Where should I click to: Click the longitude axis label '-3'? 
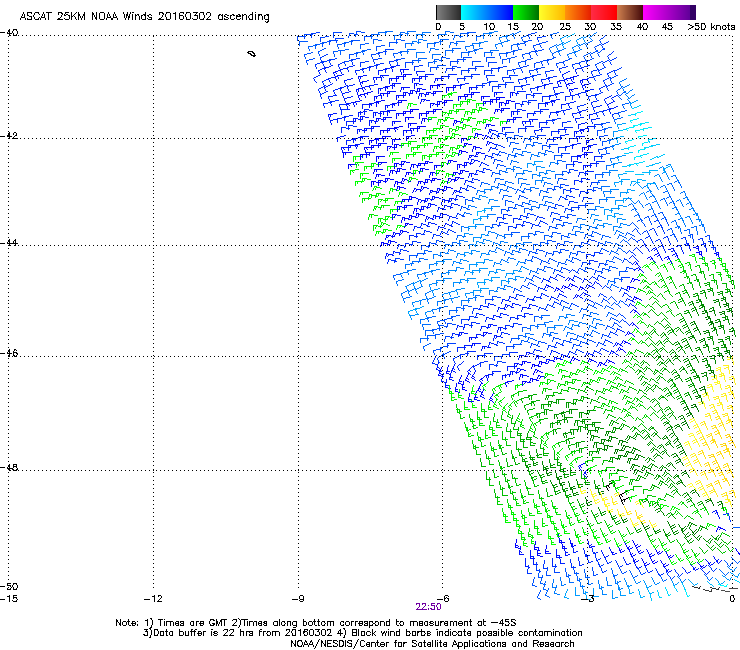(x=588, y=599)
